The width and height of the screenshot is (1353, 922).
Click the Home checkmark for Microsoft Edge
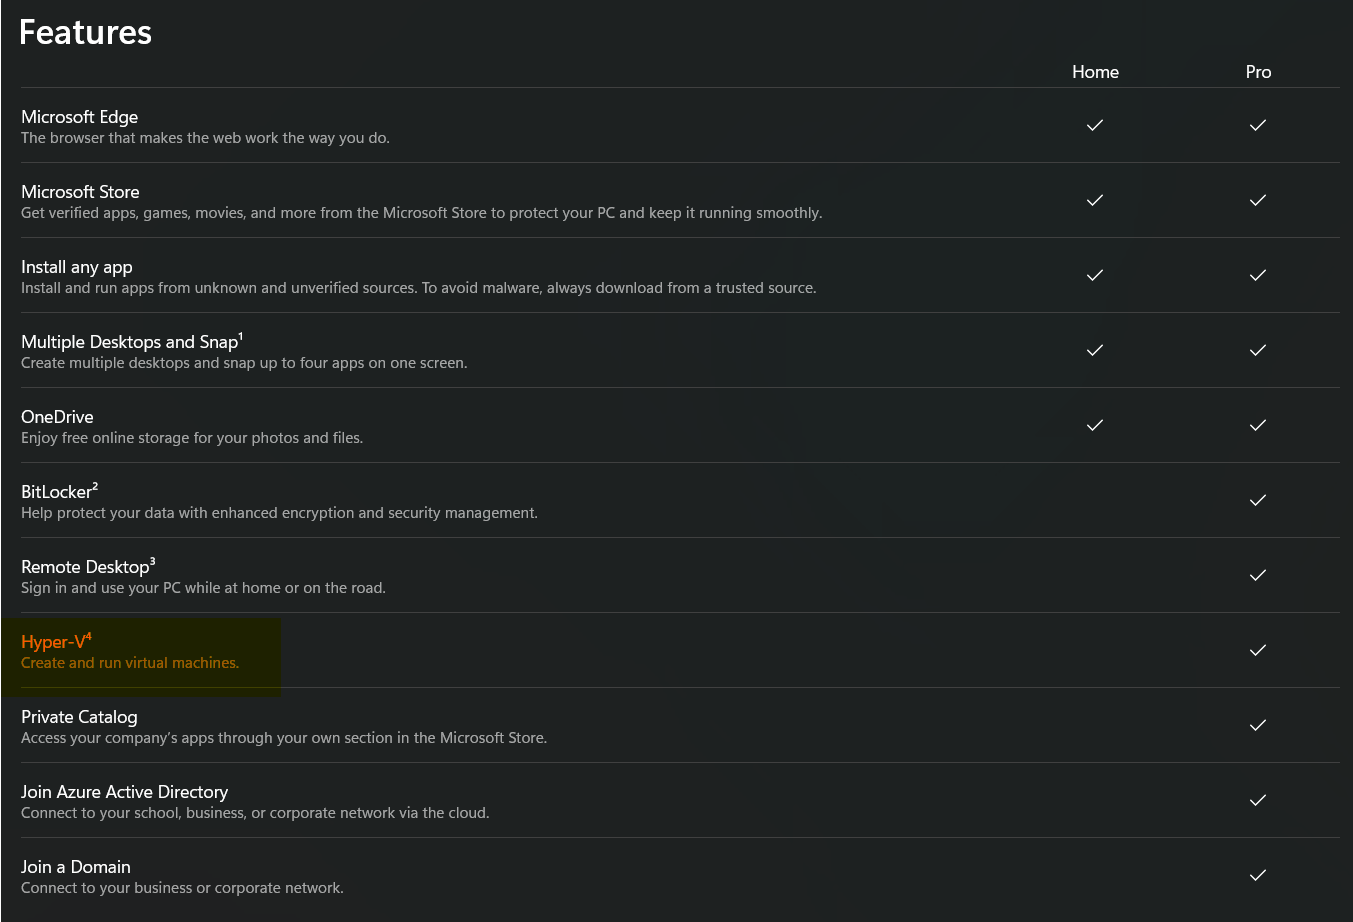coord(1095,125)
